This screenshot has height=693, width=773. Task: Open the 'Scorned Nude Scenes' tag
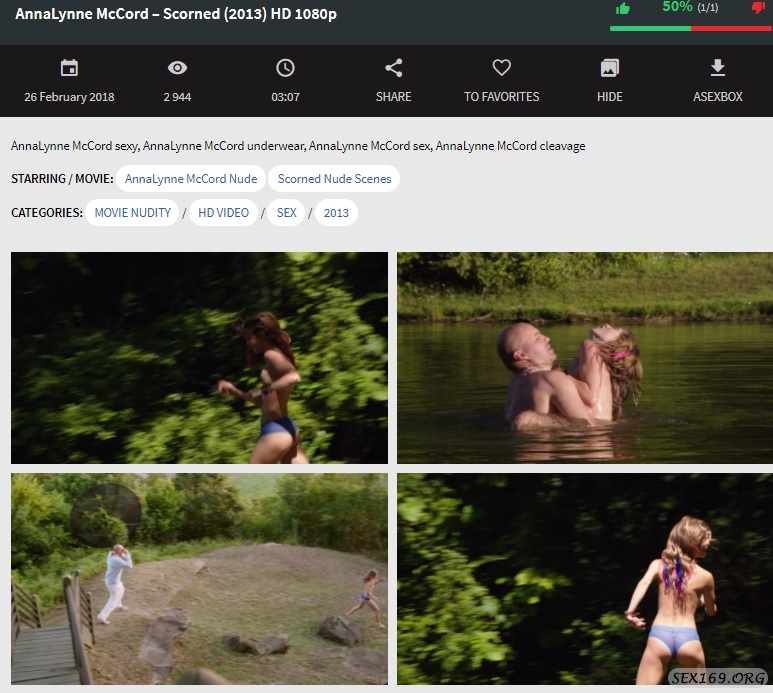pos(335,179)
